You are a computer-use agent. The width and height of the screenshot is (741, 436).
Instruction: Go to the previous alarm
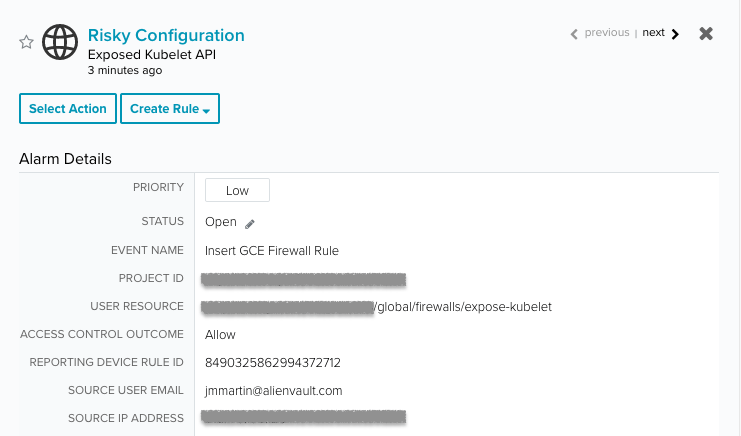pos(607,33)
